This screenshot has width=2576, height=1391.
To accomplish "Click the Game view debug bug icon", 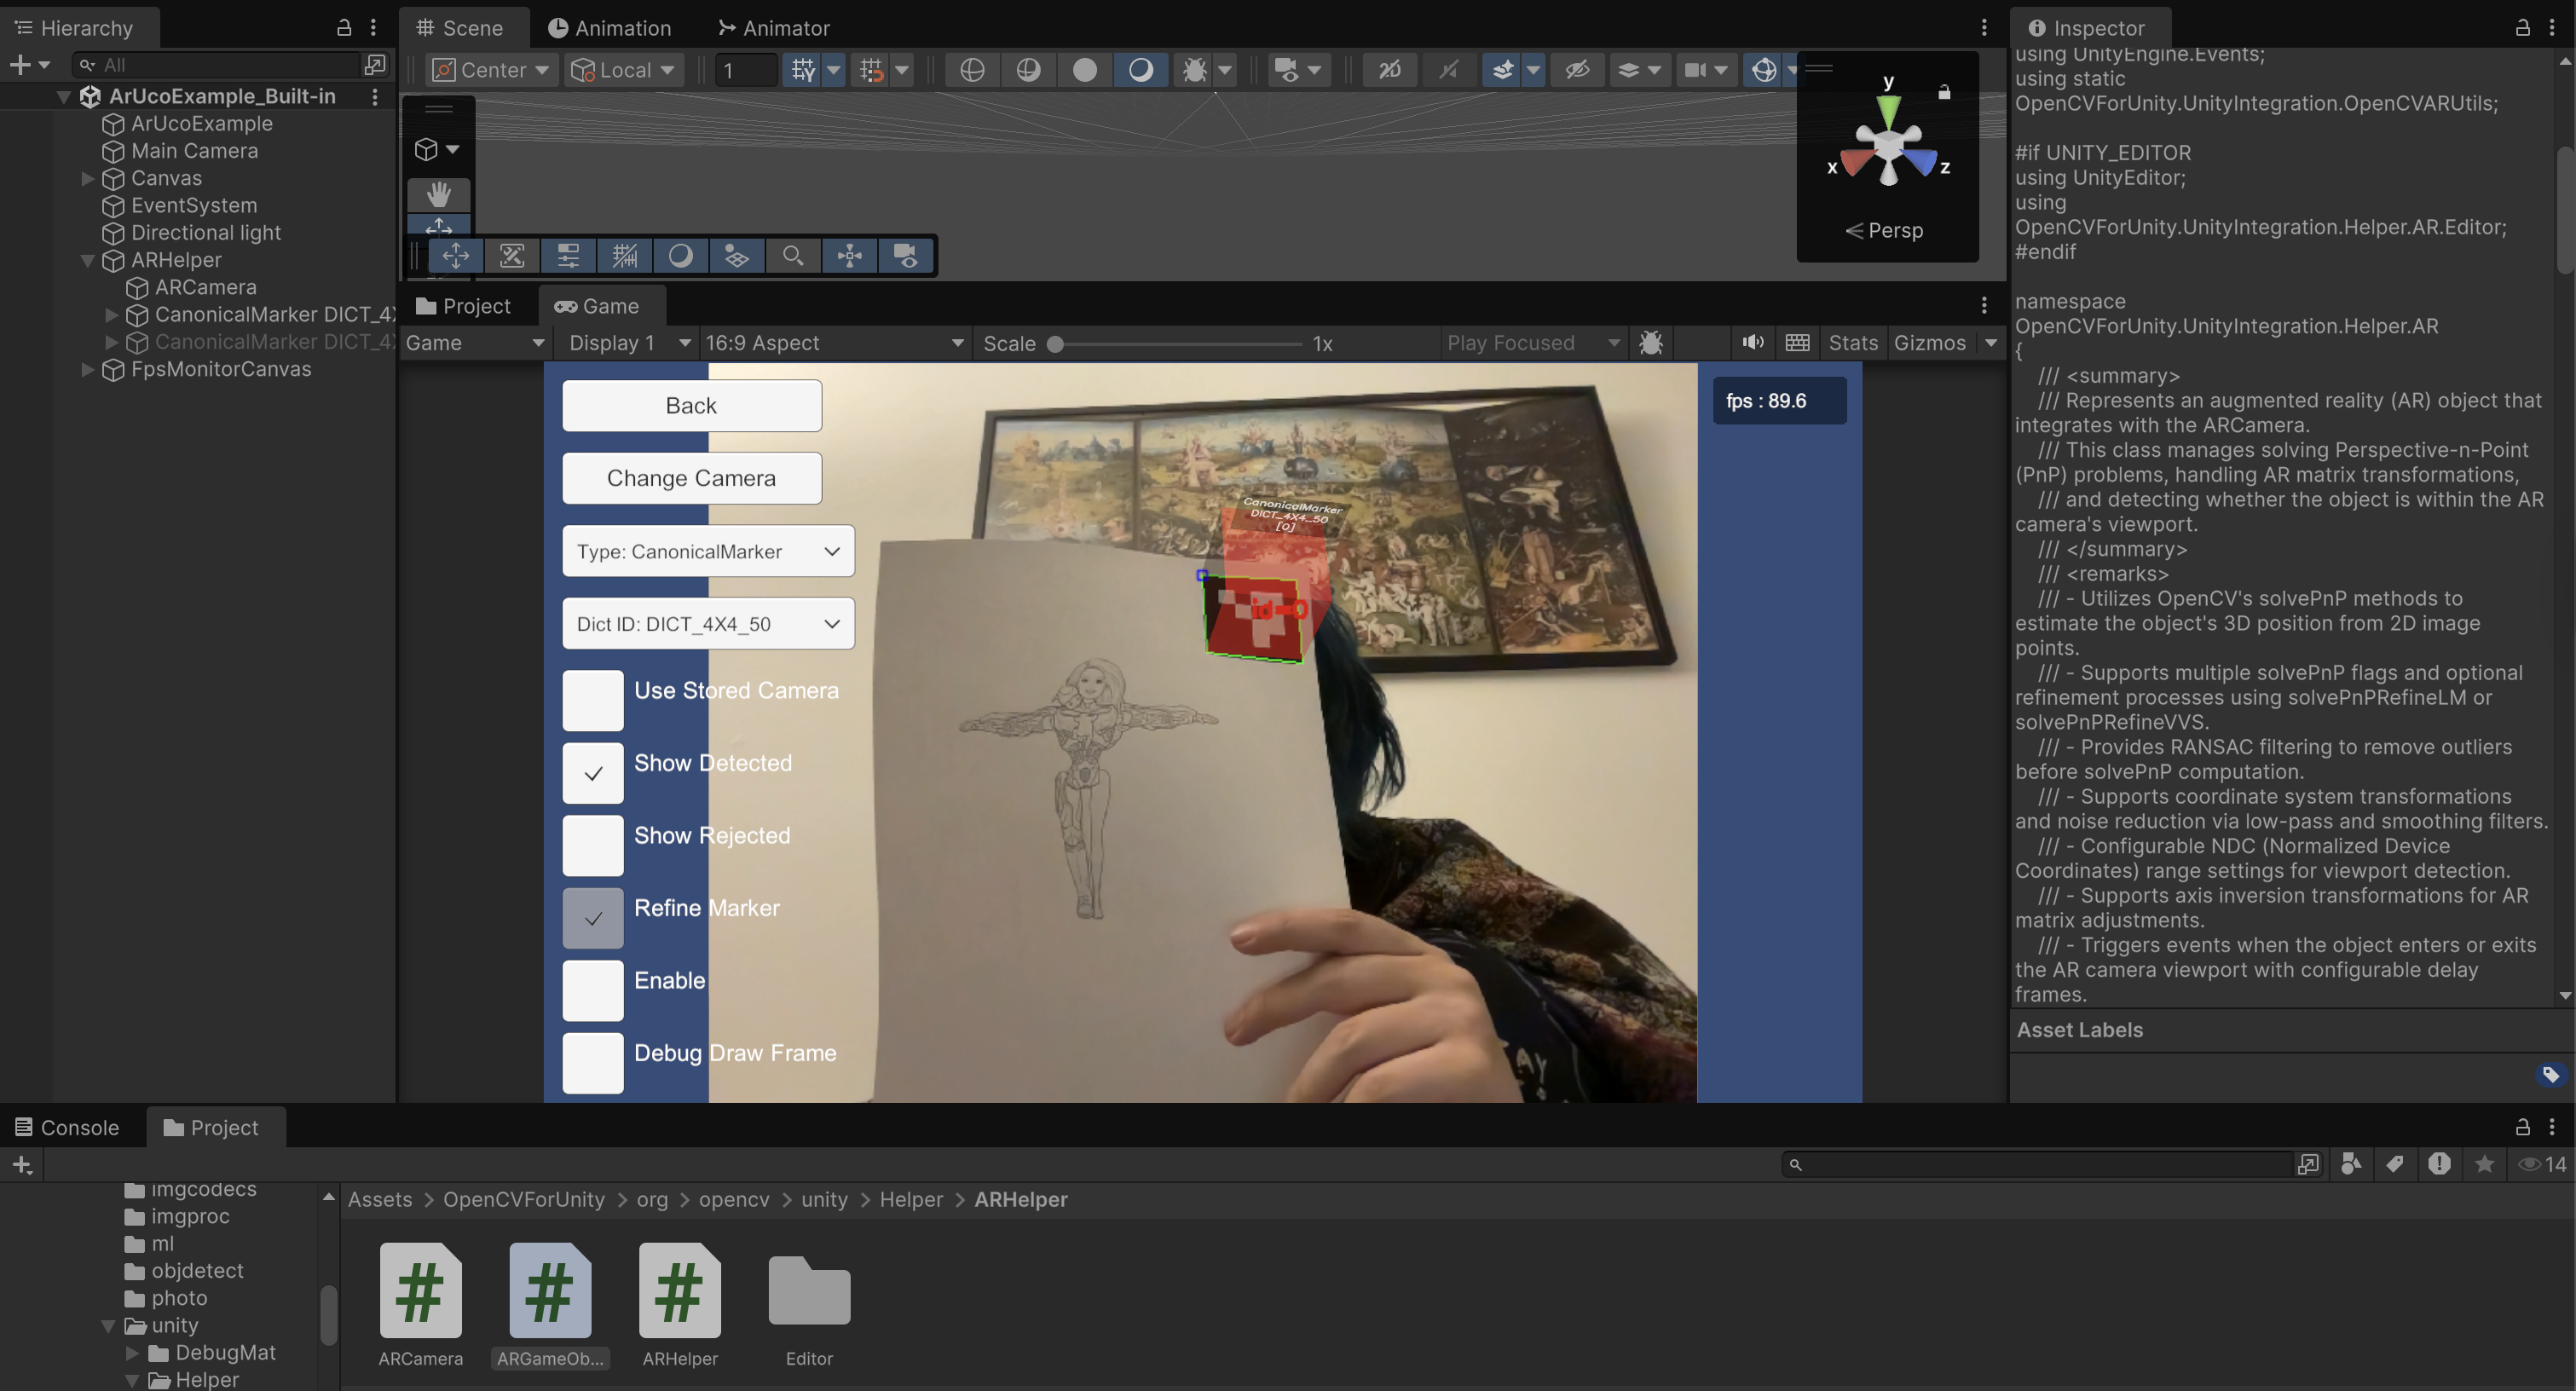I will pyautogui.click(x=1651, y=343).
